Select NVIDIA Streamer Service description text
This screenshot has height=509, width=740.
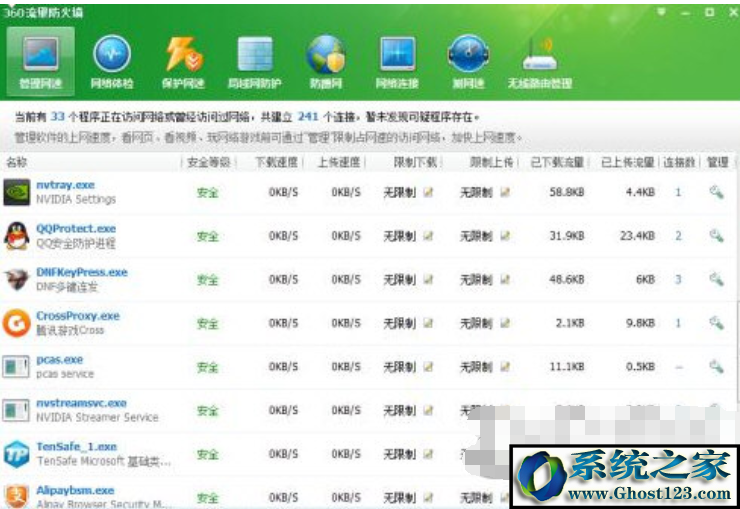click(x=97, y=417)
